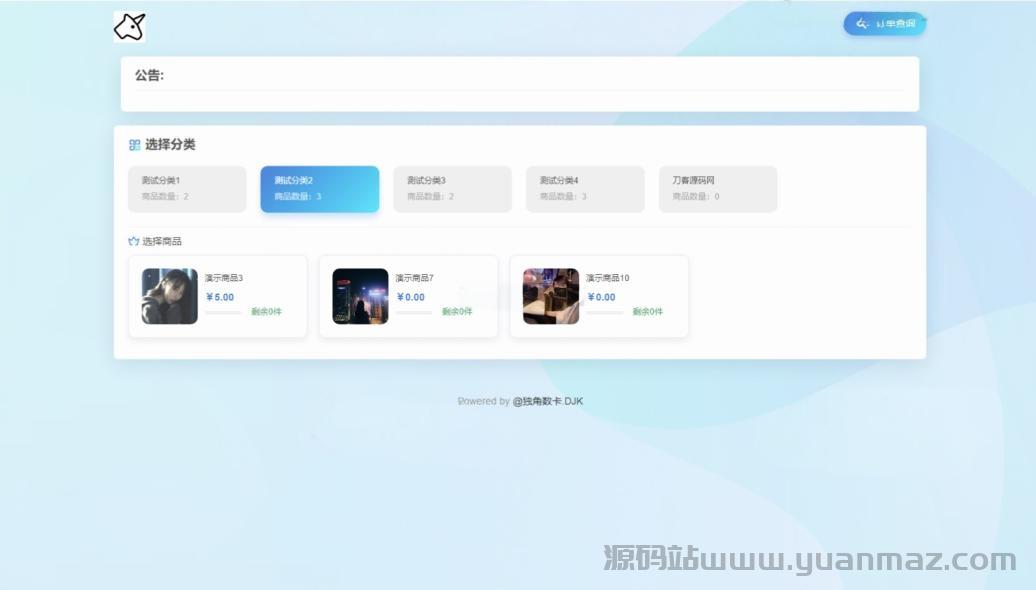This screenshot has height=590, width=1036.
Task: Click the search icon in 订单查询 button
Action: click(862, 24)
